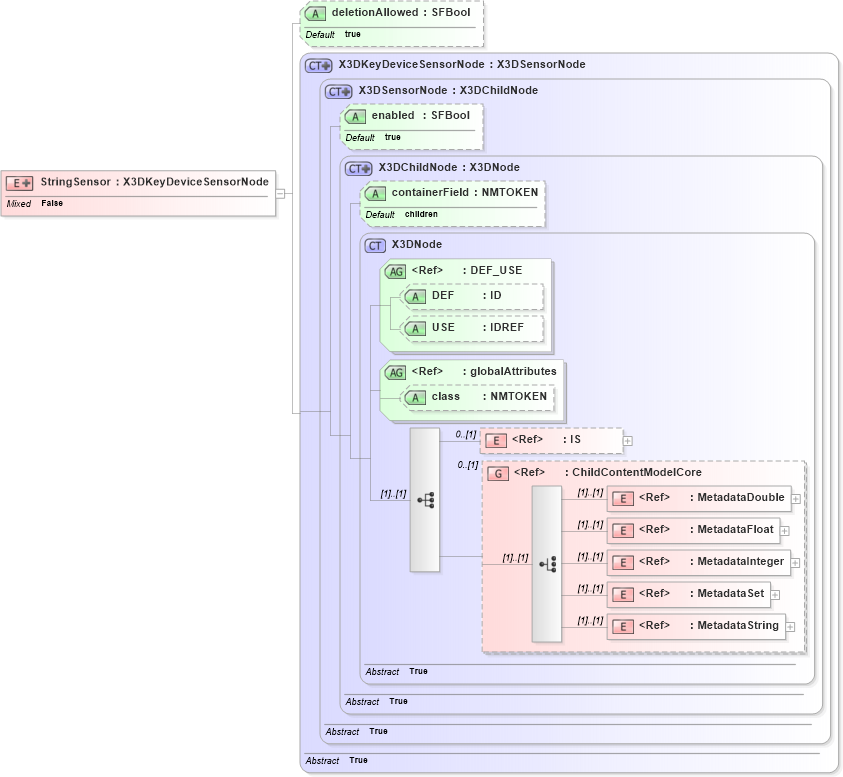Click the E icon of MetadataInteger
Screen dimensions: 843x777
623,563
